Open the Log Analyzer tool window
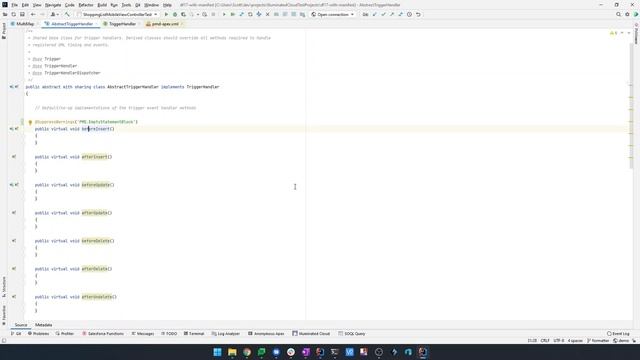Screen dimensions: 640x360 pos(226,333)
